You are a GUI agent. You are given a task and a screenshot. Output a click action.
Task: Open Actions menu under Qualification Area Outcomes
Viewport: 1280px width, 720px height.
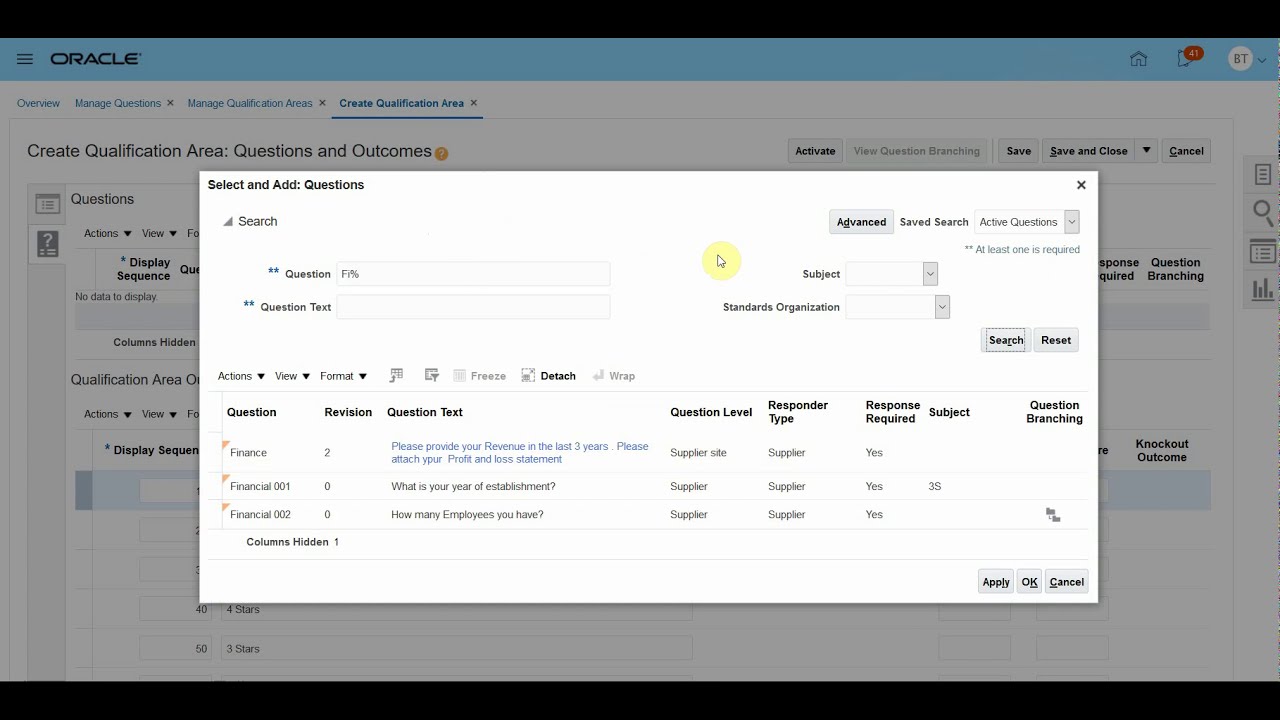point(108,414)
